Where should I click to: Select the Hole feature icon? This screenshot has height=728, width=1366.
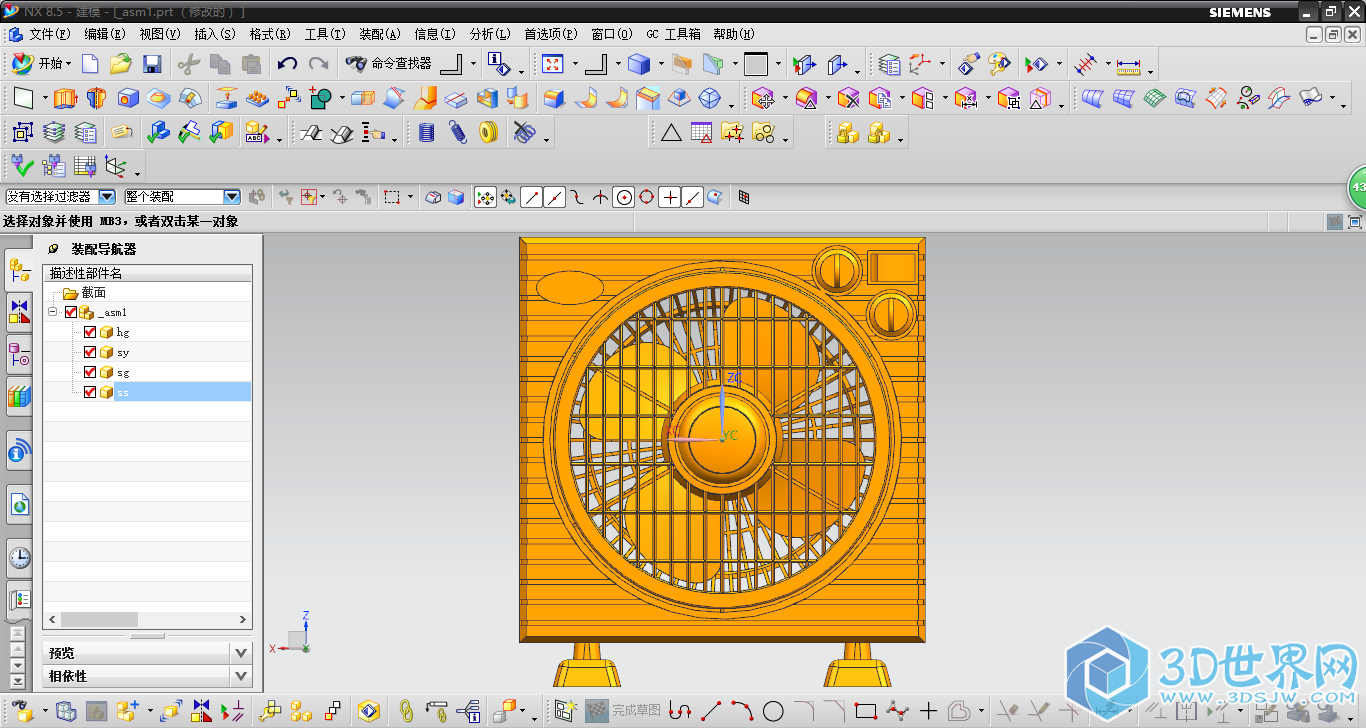(128, 98)
